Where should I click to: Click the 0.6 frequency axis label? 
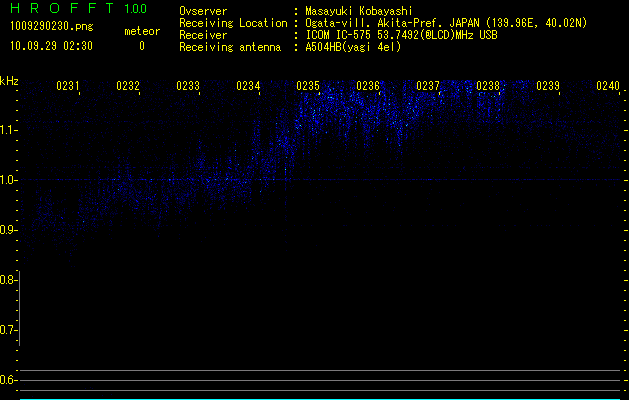point(7,380)
